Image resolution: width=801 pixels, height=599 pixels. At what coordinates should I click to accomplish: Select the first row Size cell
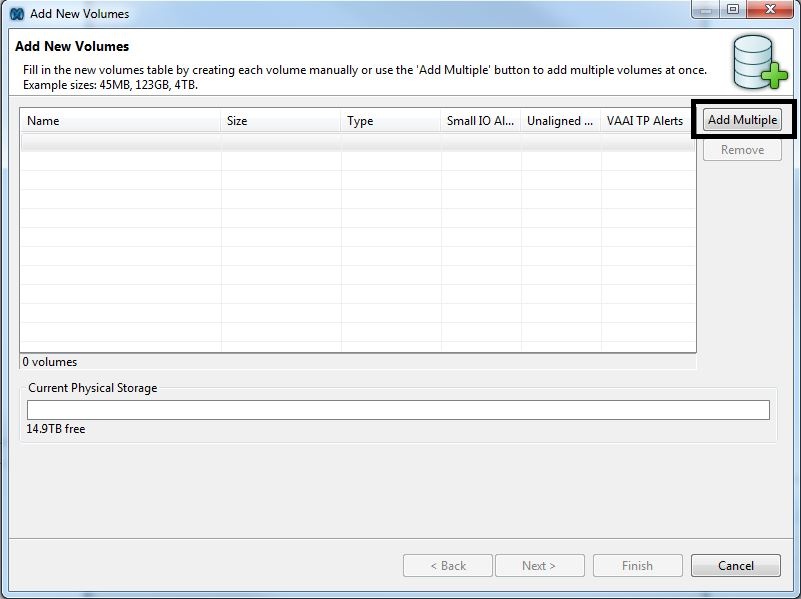point(280,143)
